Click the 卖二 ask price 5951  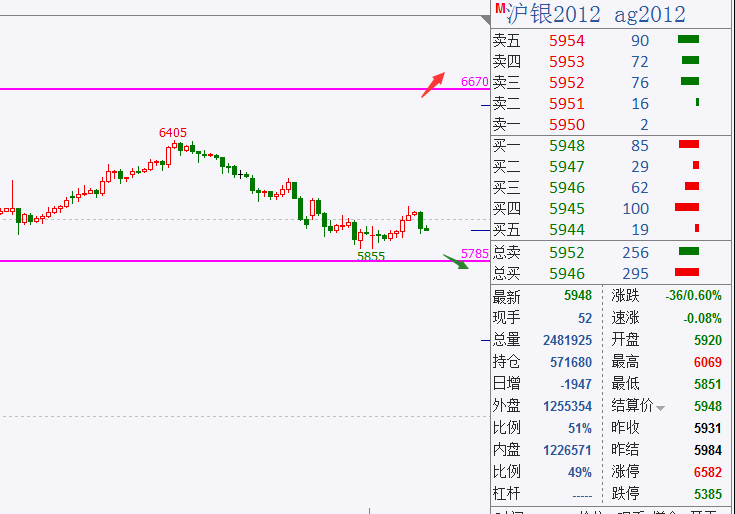click(567, 104)
